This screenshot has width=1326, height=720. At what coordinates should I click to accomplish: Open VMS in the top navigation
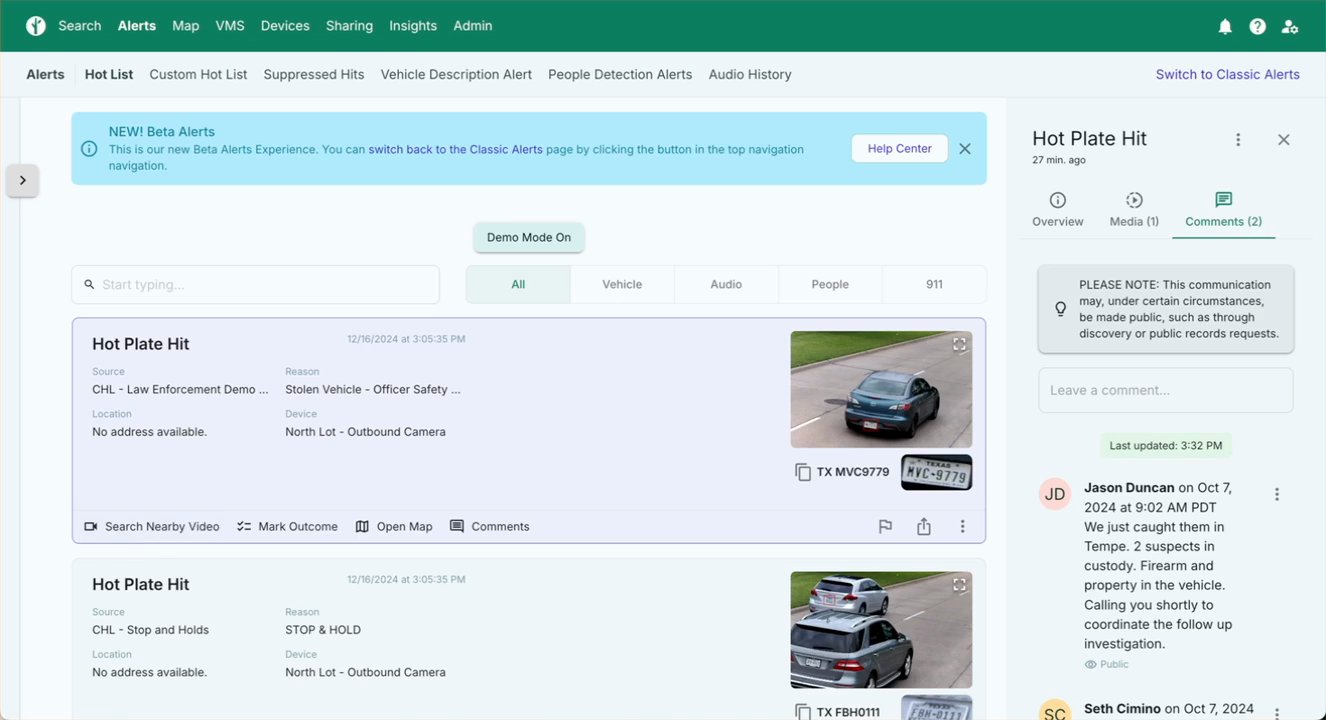230,26
